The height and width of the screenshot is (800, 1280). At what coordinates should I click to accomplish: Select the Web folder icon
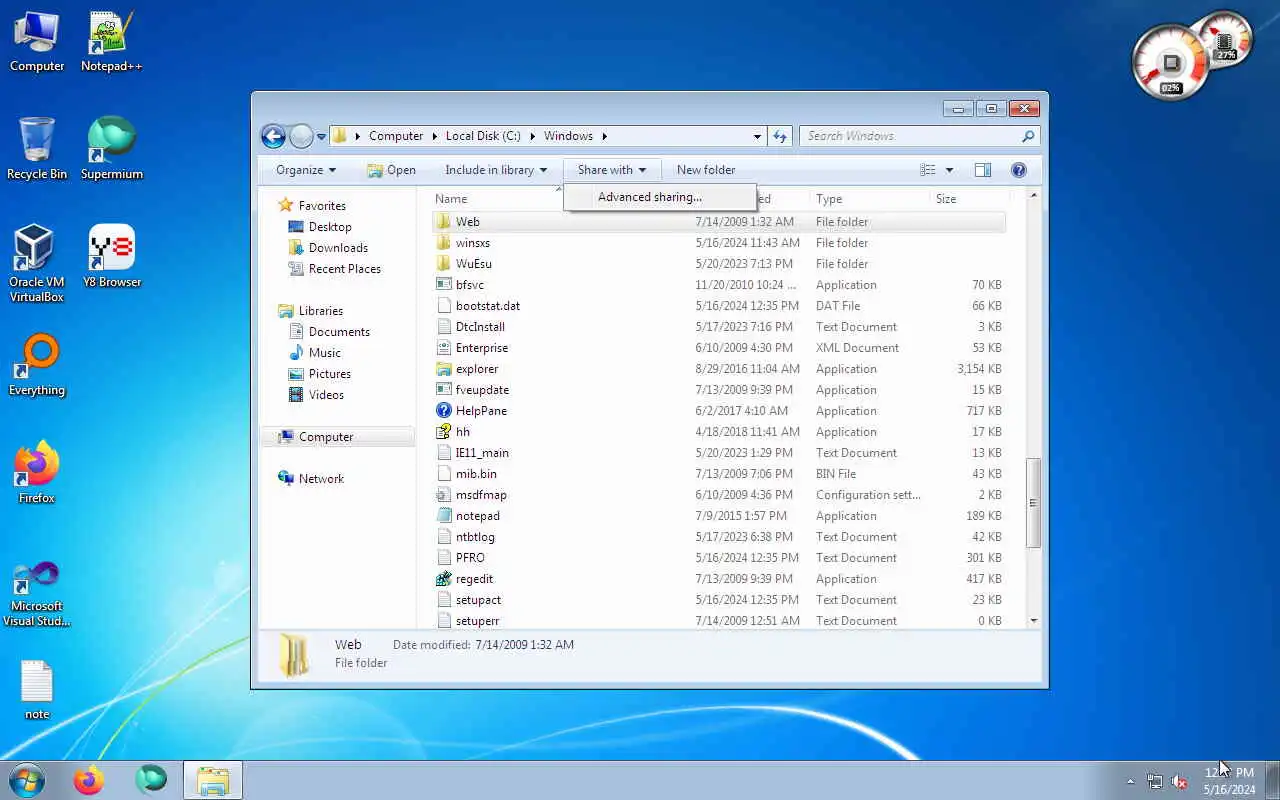click(x=444, y=222)
